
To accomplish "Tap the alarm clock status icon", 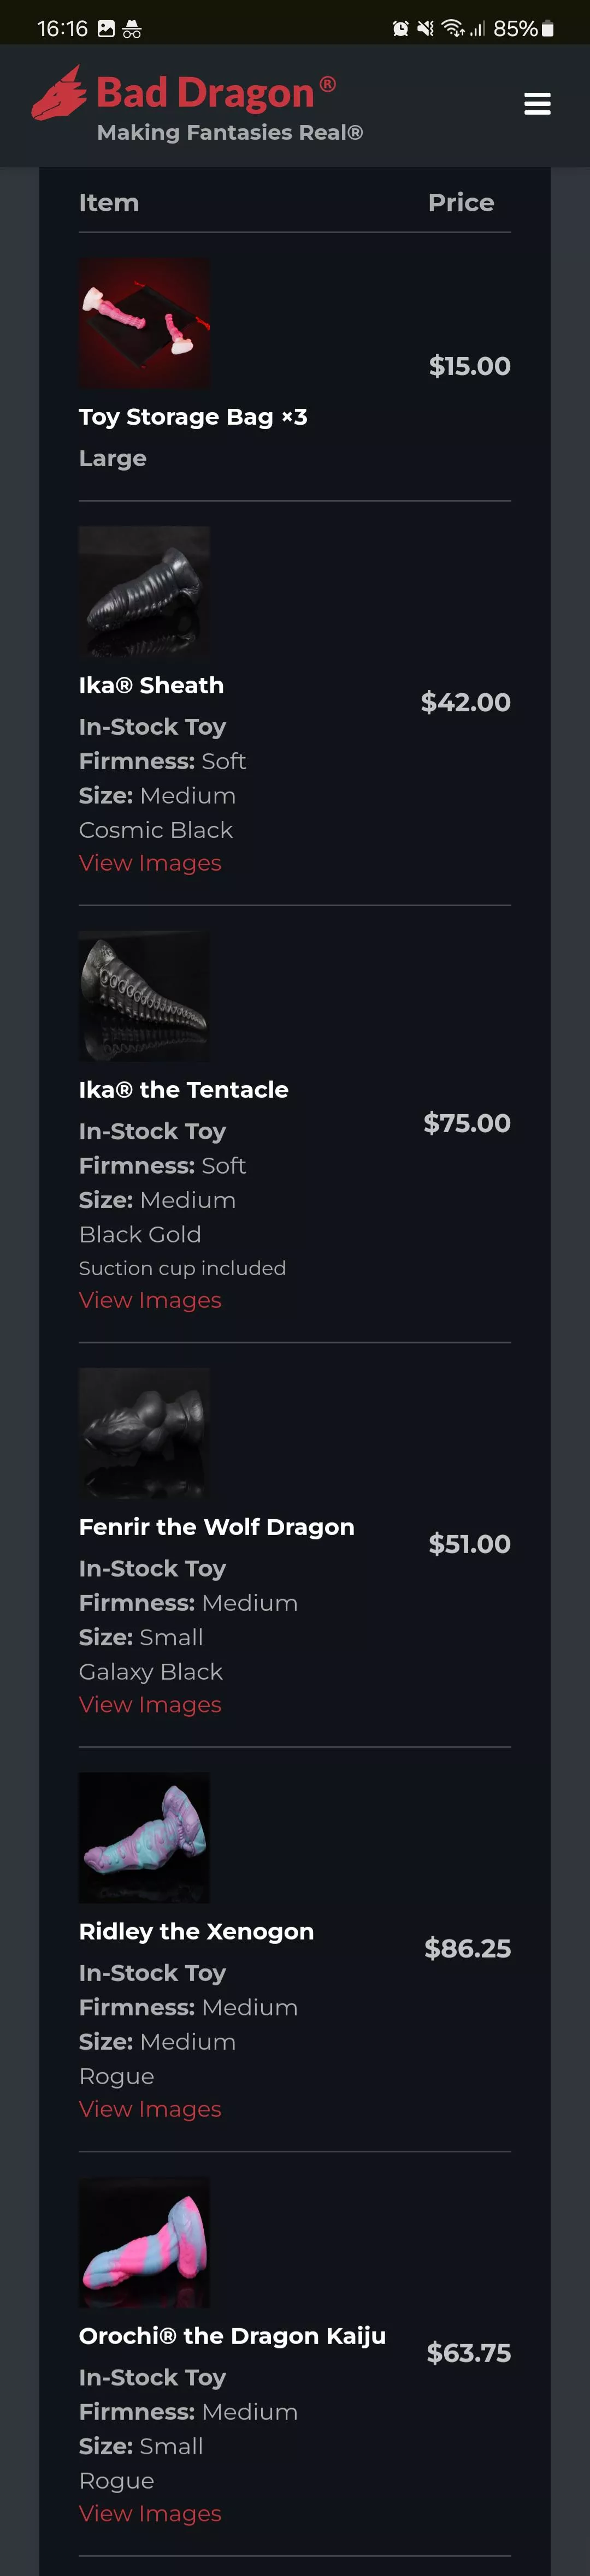I will (x=400, y=29).
